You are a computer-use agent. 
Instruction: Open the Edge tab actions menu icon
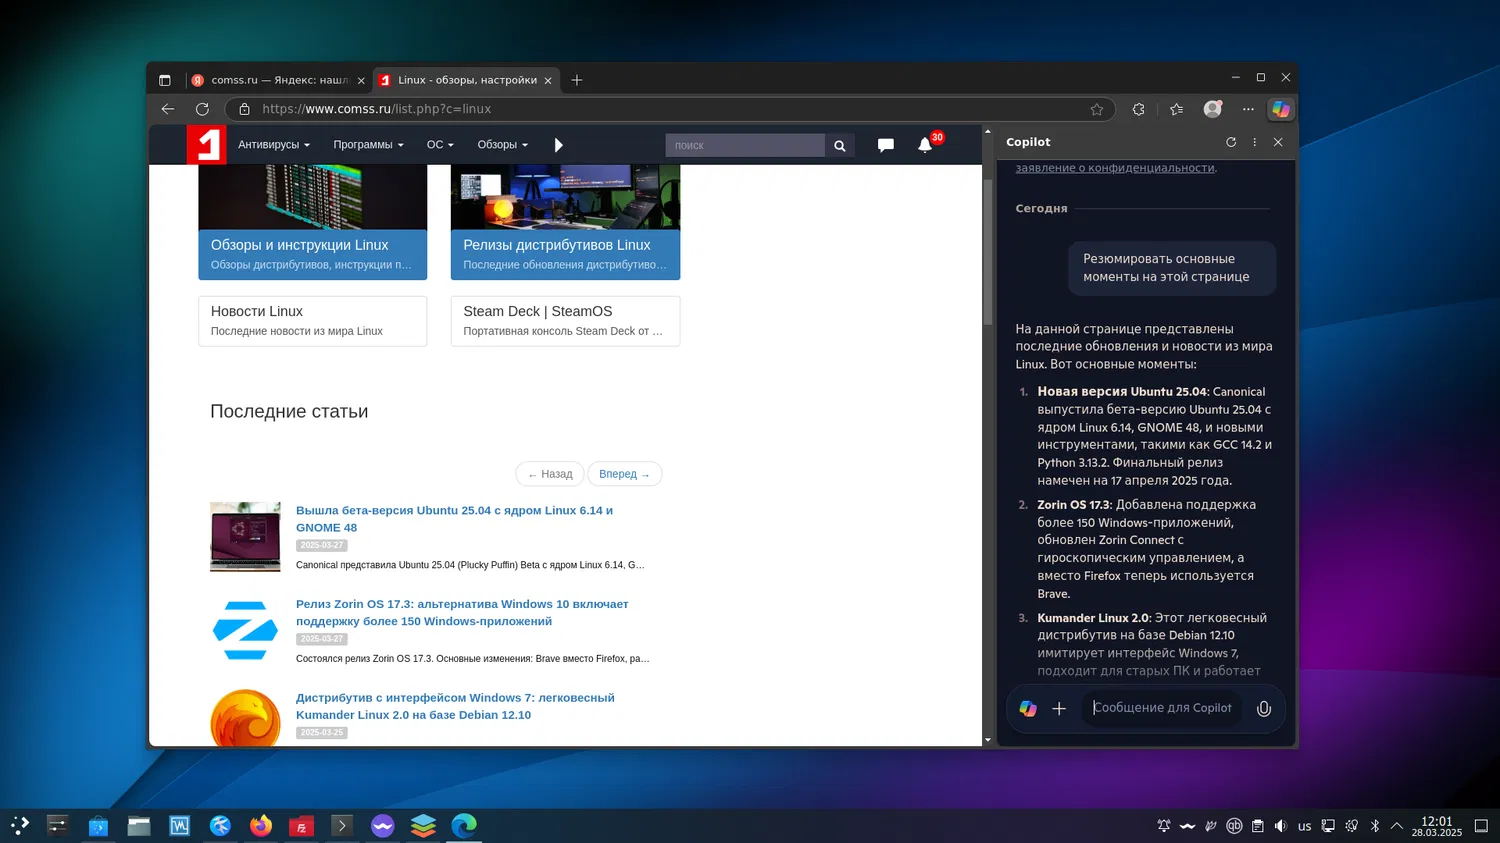[165, 80]
